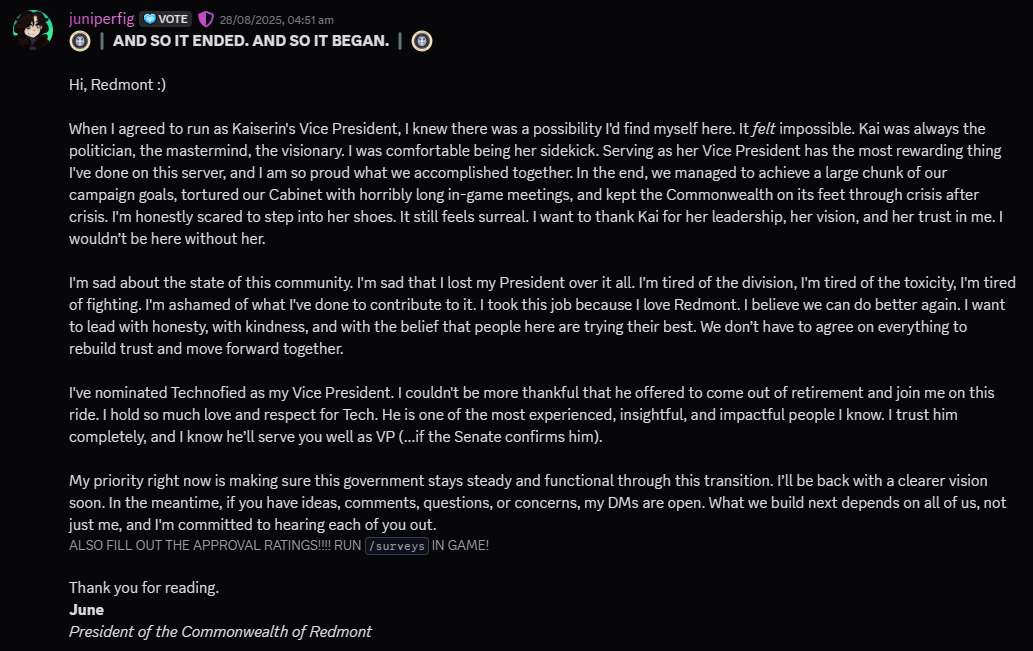Click the "ALSO FILL OUT THE APPROVAL RATINGS" text
This screenshot has height=651, width=1033.
[213, 545]
